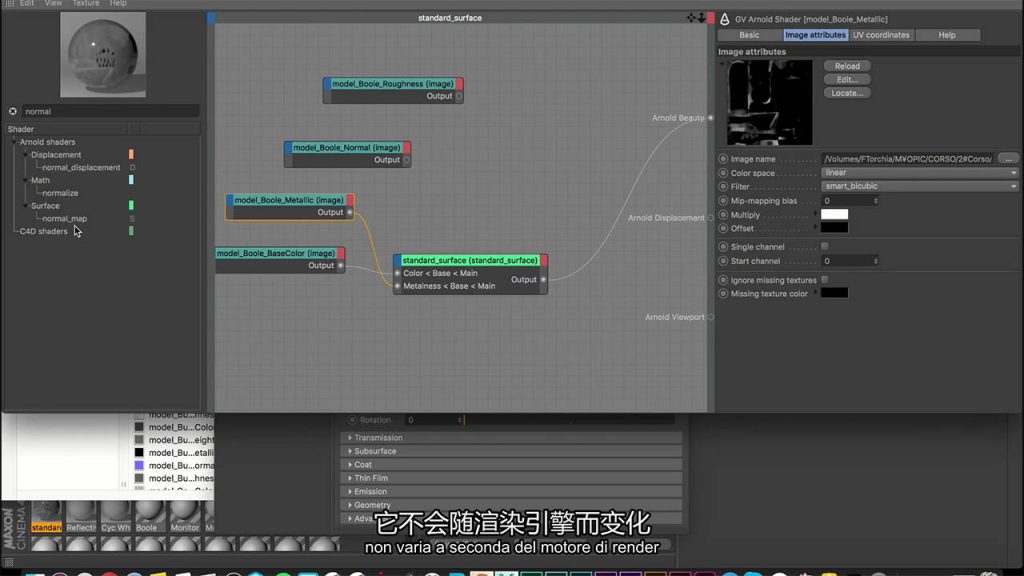This screenshot has height=576, width=1024.
Task: Toggle the animation dot beside Multiply
Action: point(723,215)
